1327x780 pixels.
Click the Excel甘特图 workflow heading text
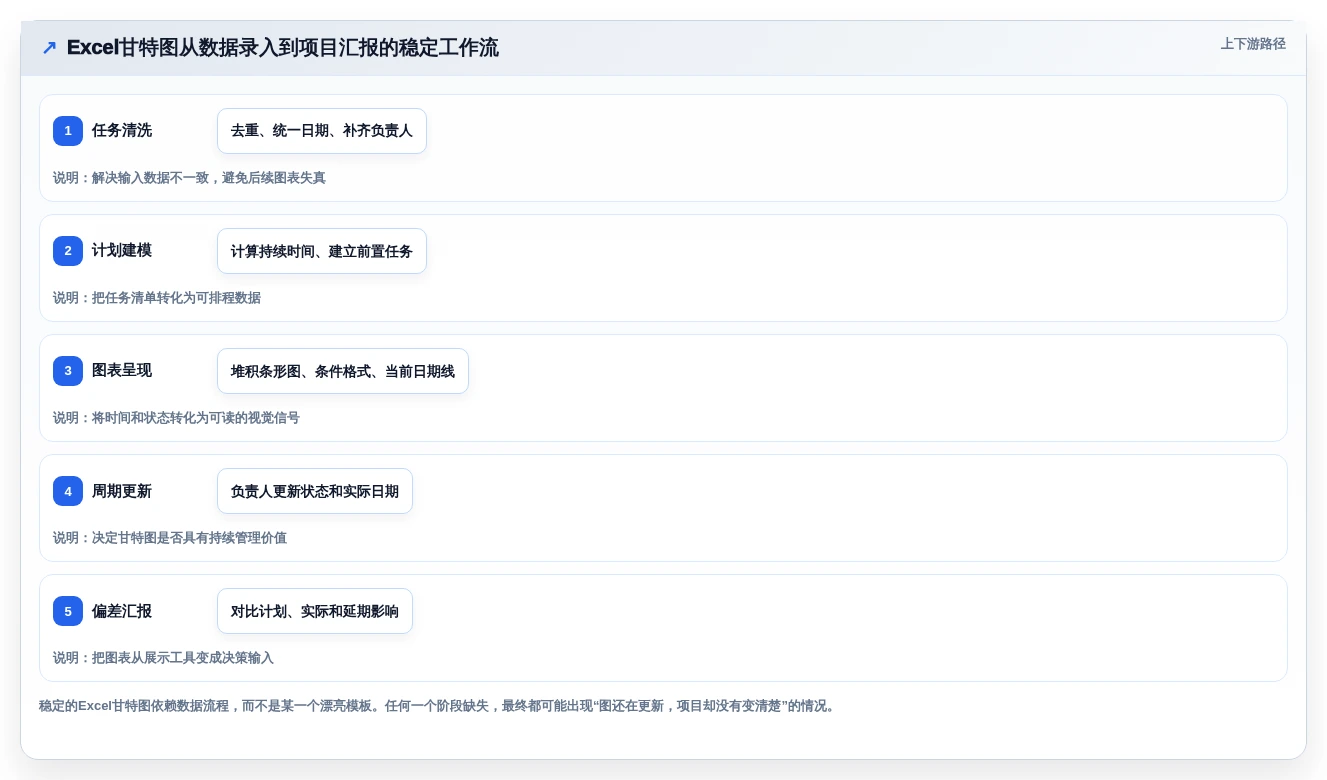[283, 48]
